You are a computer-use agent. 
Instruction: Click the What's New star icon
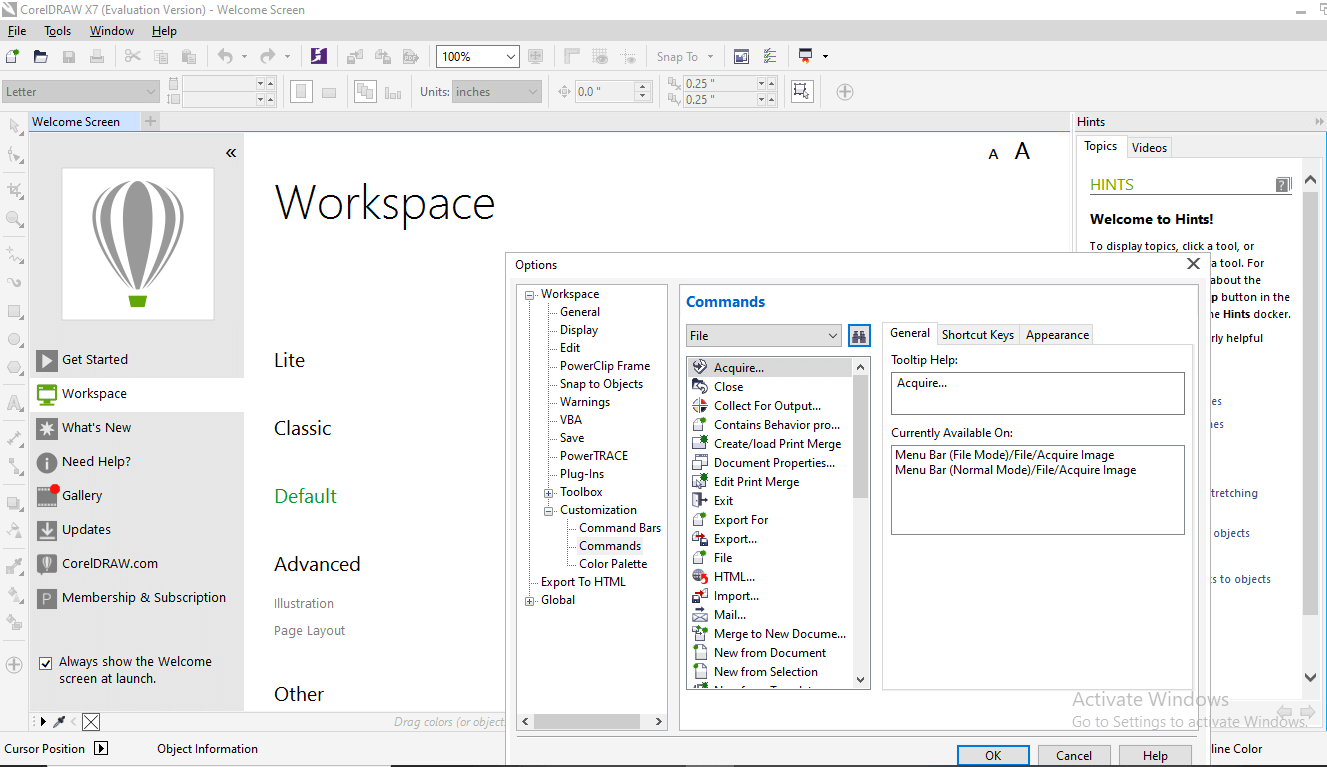point(47,428)
